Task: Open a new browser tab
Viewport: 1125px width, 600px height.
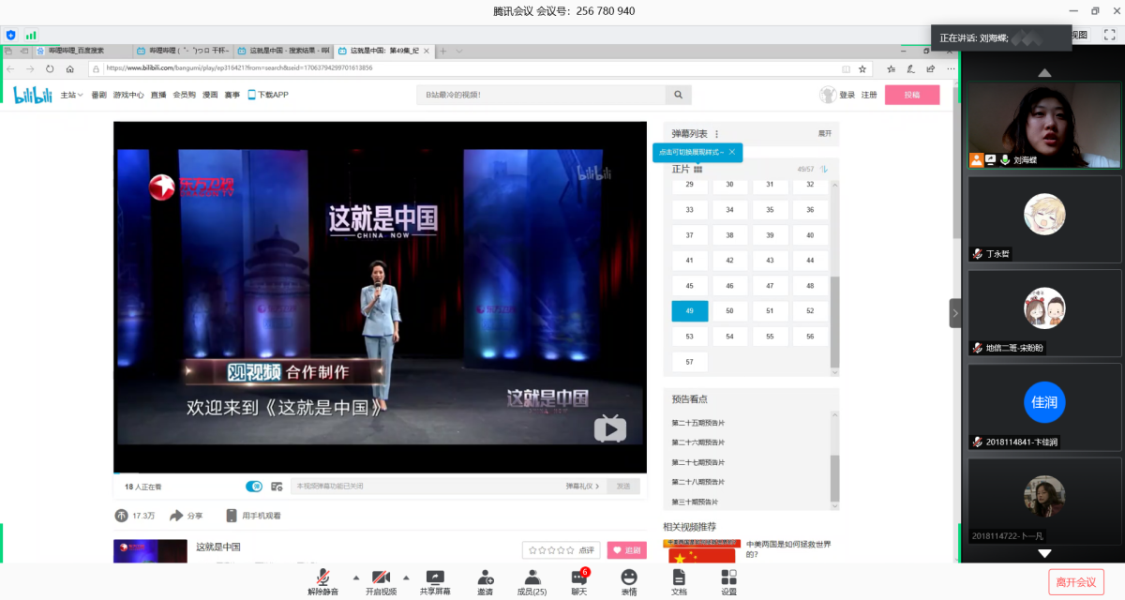Action: [443, 51]
